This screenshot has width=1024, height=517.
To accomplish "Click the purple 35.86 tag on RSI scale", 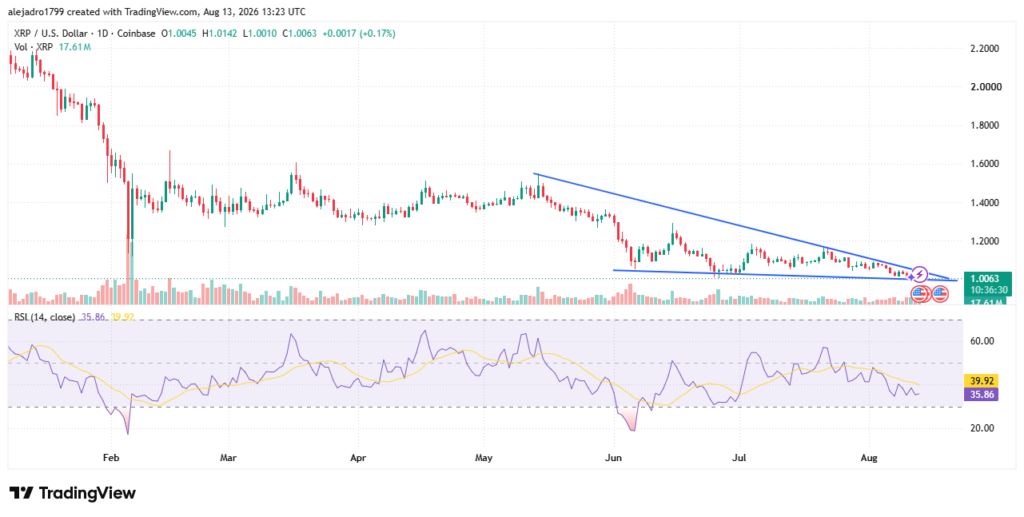I will (982, 394).
